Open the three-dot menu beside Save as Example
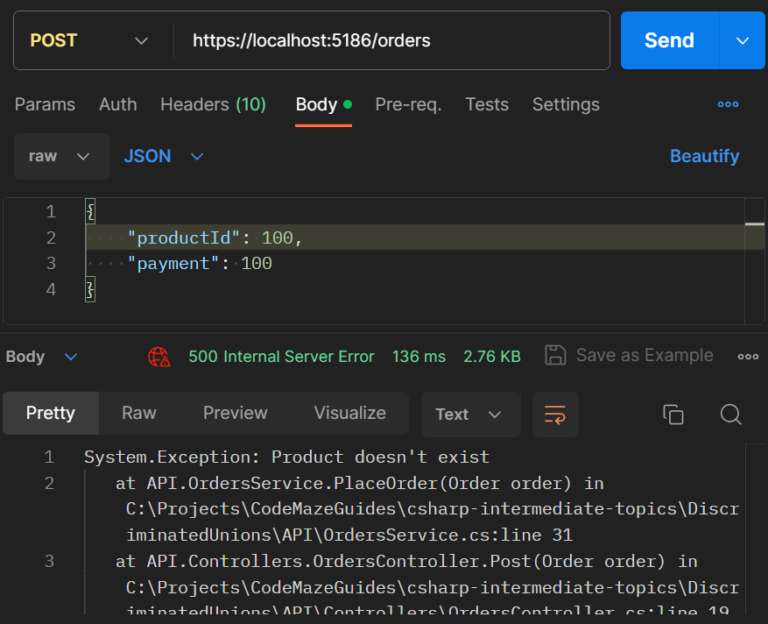This screenshot has width=768, height=624. 747,356
